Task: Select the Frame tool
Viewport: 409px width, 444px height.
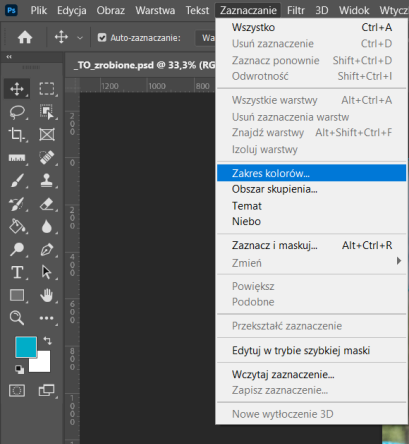Action: click(x=47, y=135)
